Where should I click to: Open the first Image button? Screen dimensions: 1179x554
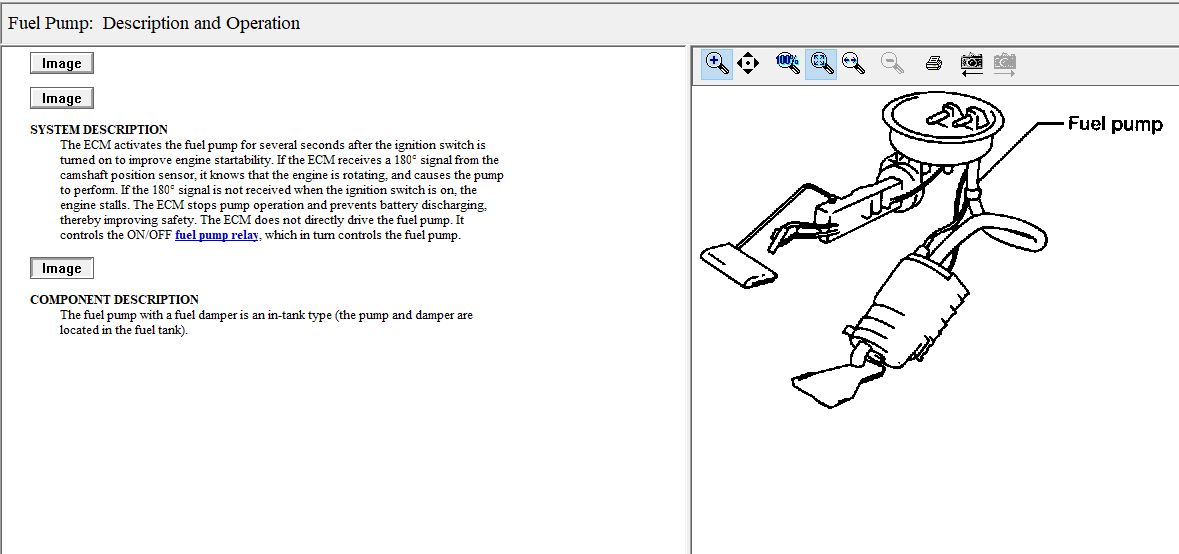tap(62, 63)
